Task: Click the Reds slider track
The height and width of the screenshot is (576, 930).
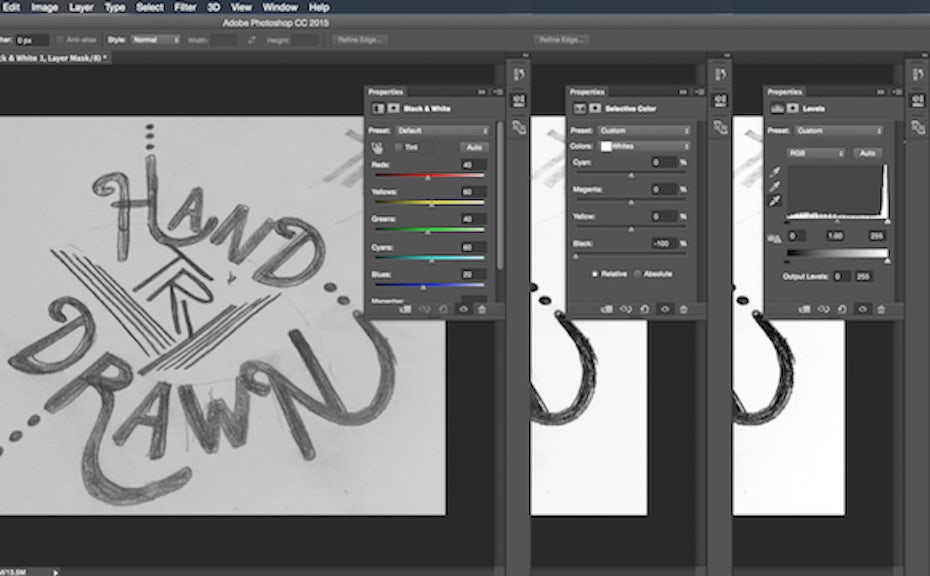Action: pos(428,176)
